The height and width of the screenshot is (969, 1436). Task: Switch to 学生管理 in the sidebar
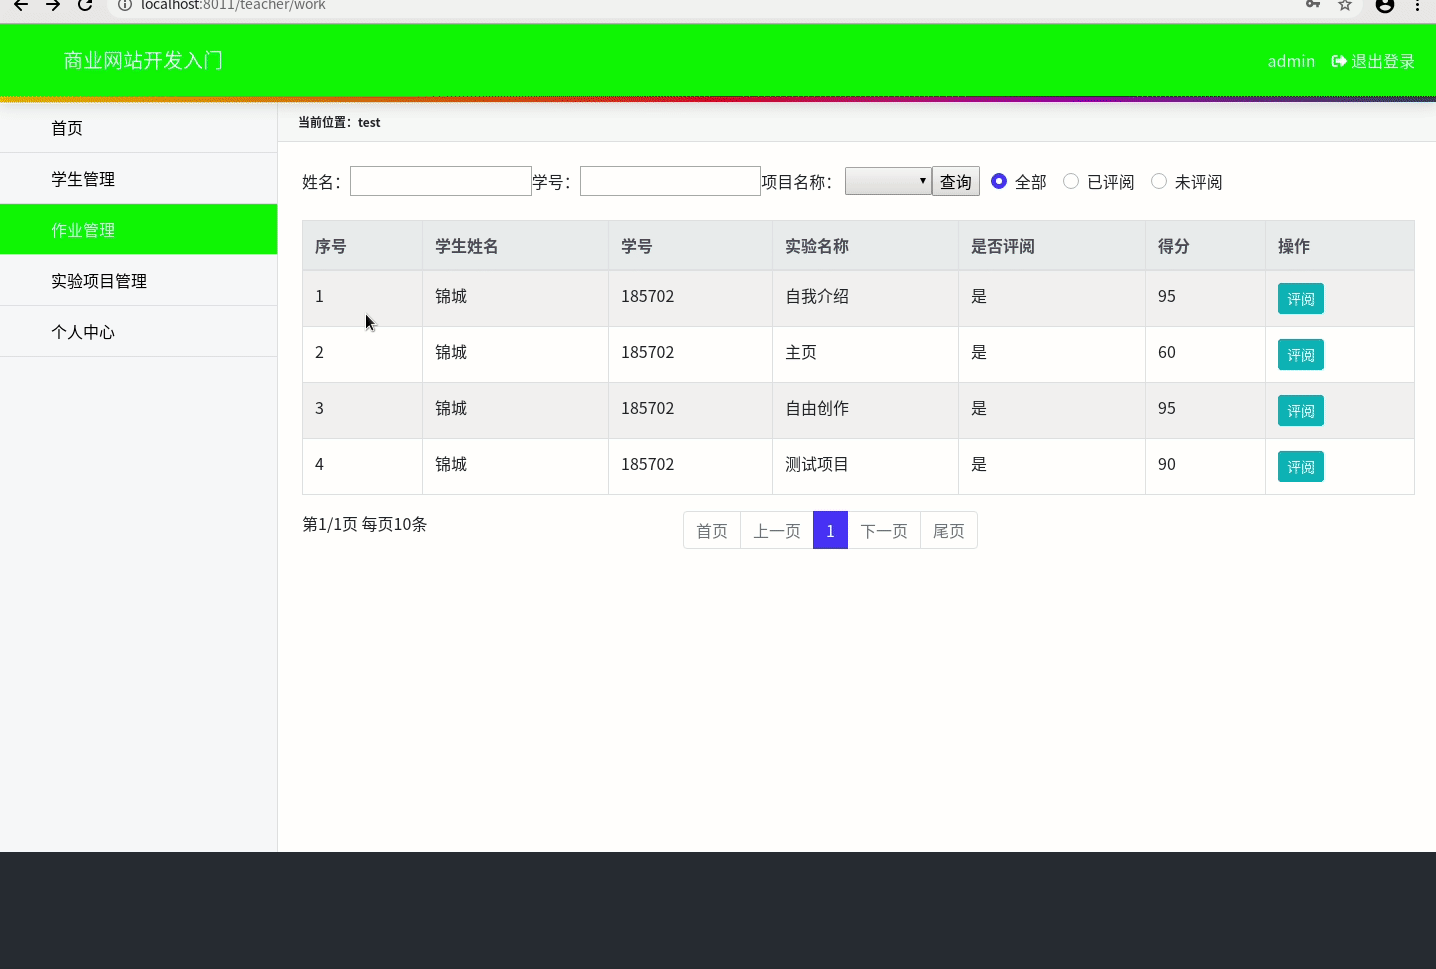(x=83, y=178)
